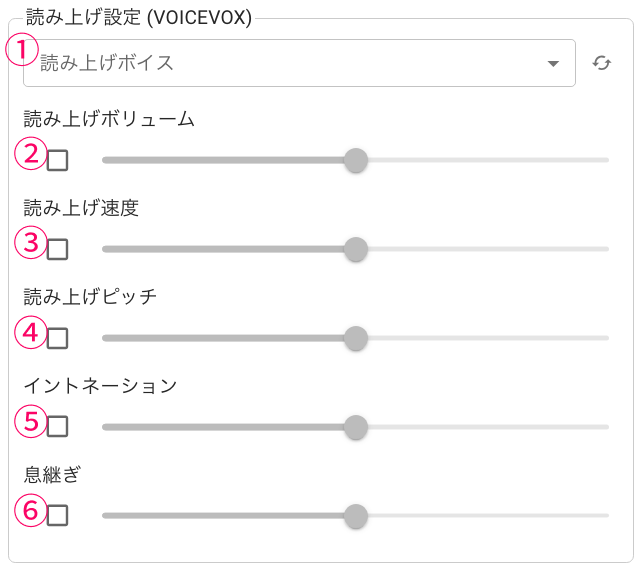Click the dropdown arrow of 読み上げボイス
The height and width of the screenshot is (573, 642).
coord(554,64)
